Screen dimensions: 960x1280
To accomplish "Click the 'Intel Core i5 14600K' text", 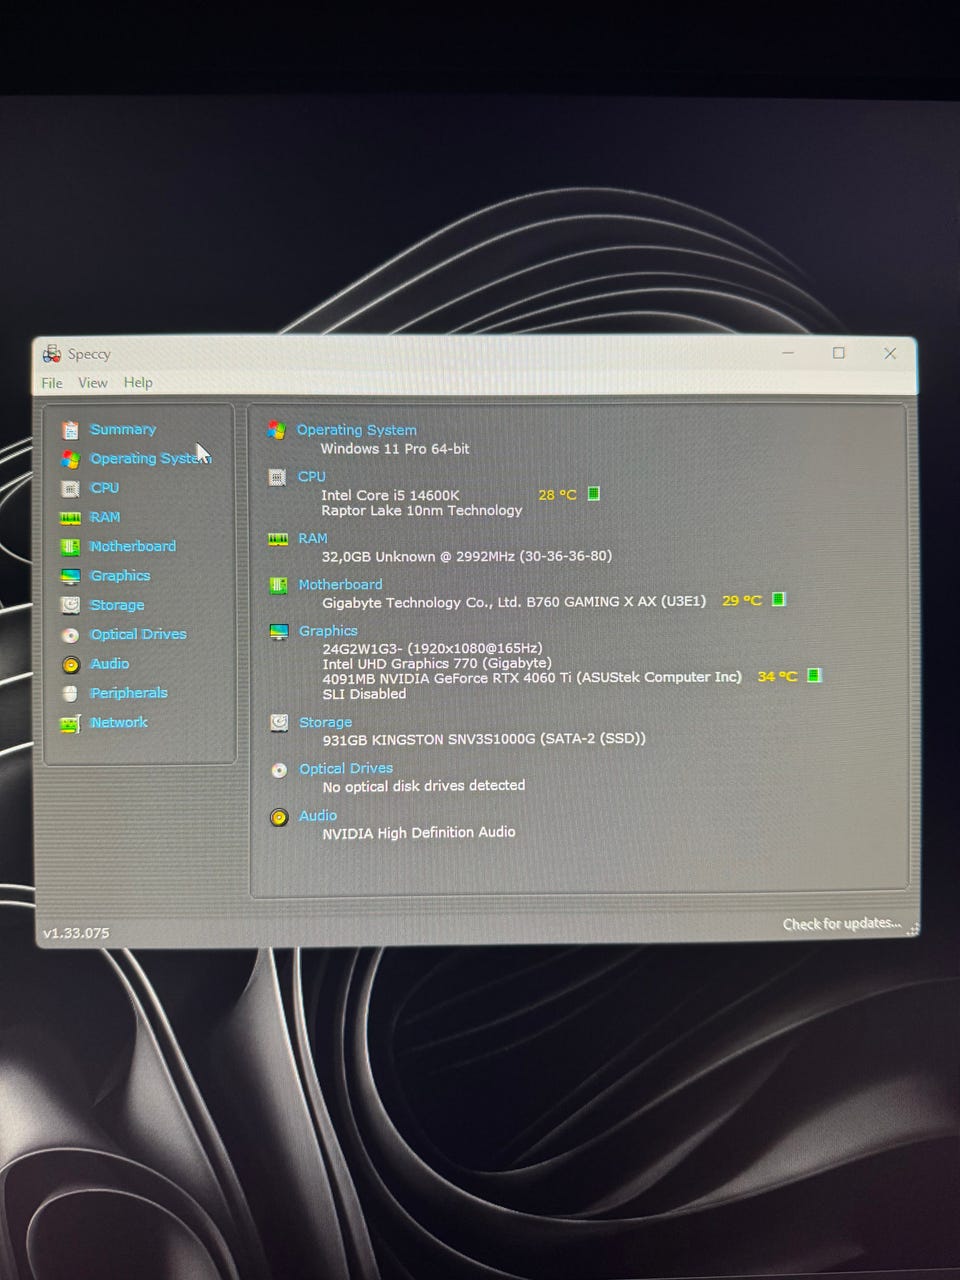I will 390,495.
